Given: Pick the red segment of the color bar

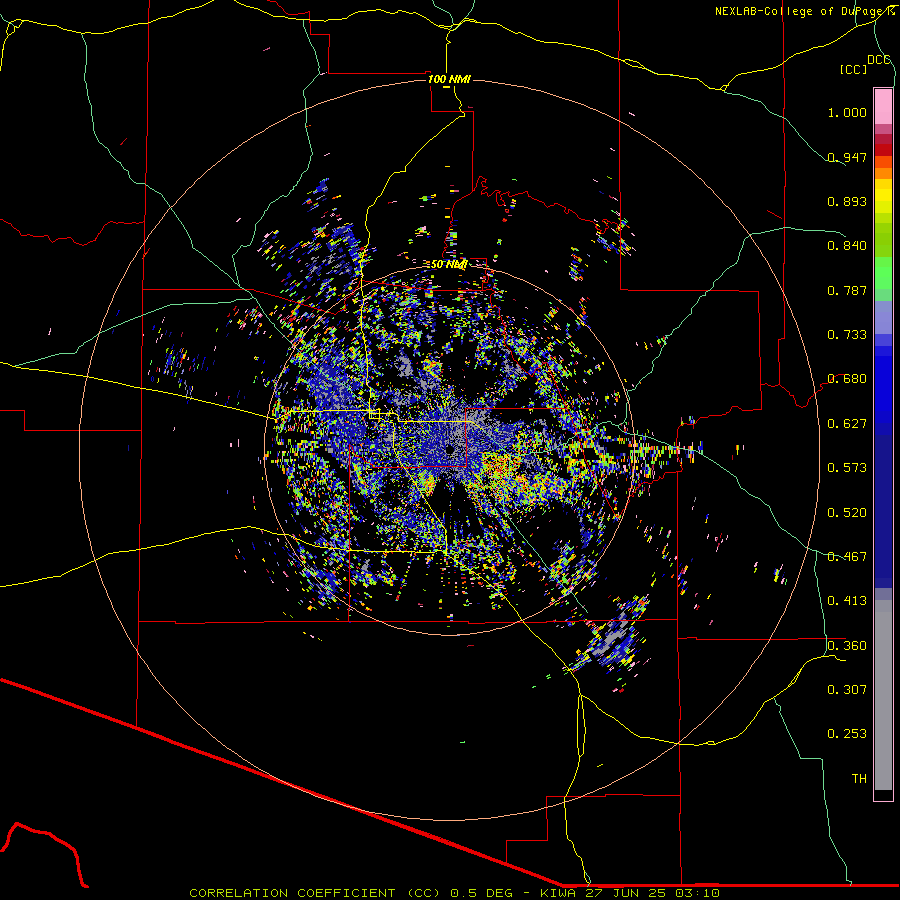Looking at the screenshot, I should tap(883, 150).
